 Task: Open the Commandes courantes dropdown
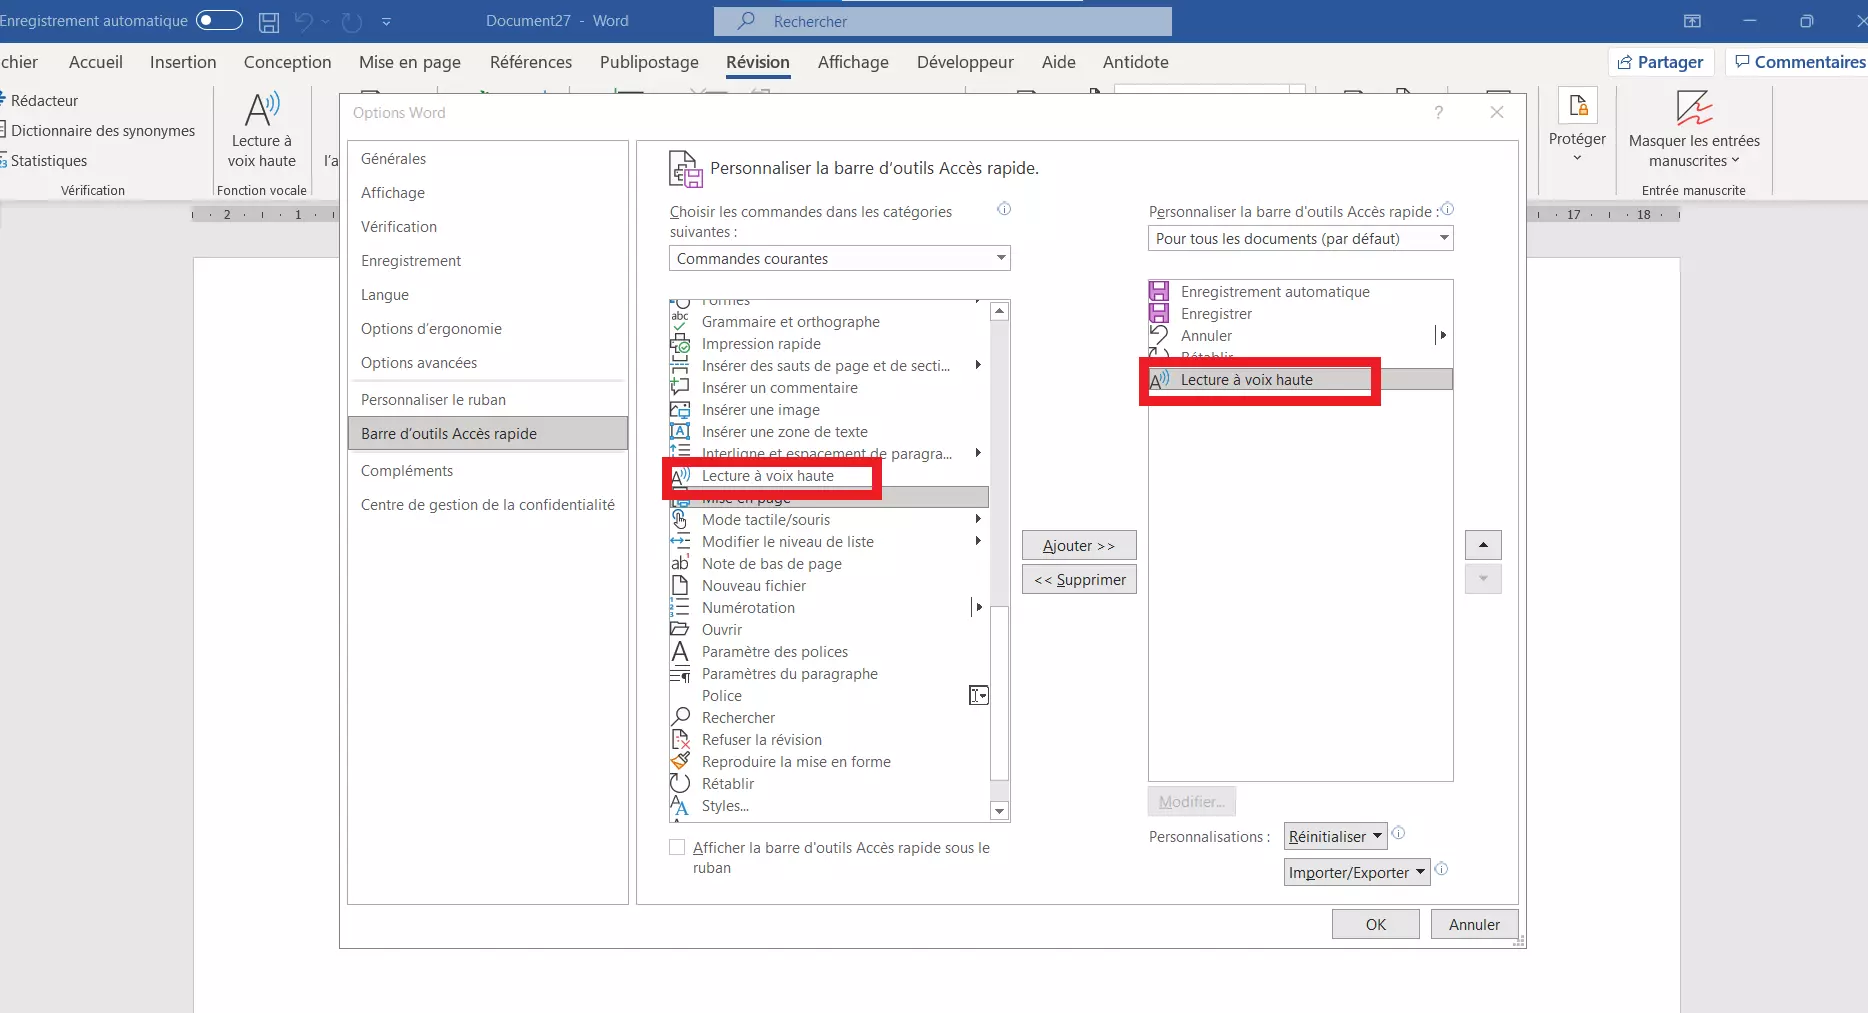point(839,259)
